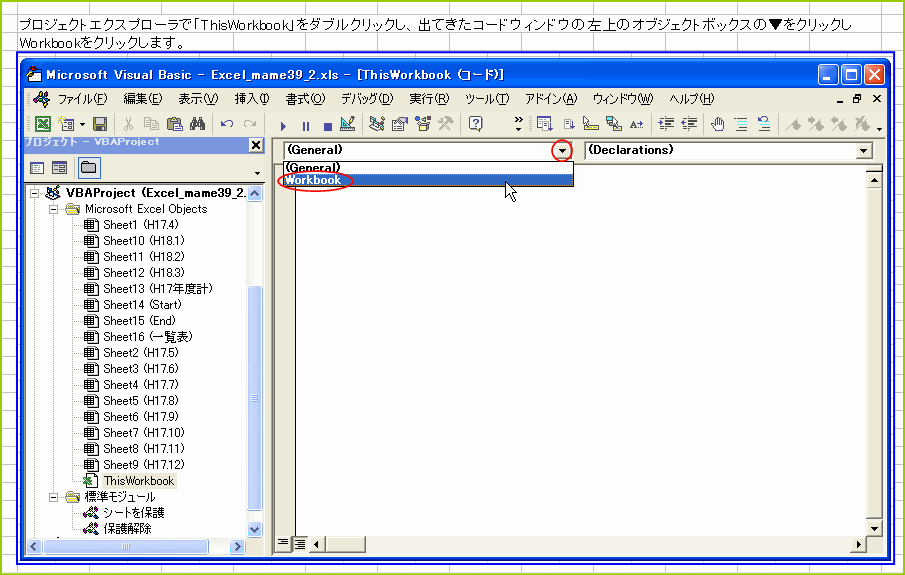Screen dimensions: 905x575
Task: Click the Comment Block icon
Action: [x=741, y=124]
